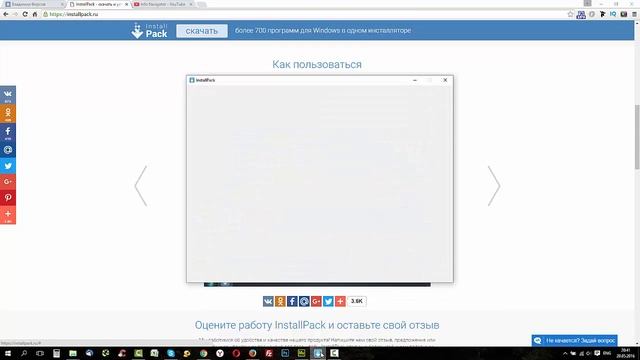Screen dimensions: 640x360
Task: Open the 'Не качается? Задай вопрос' chat
Action: [x=575, y=340]
